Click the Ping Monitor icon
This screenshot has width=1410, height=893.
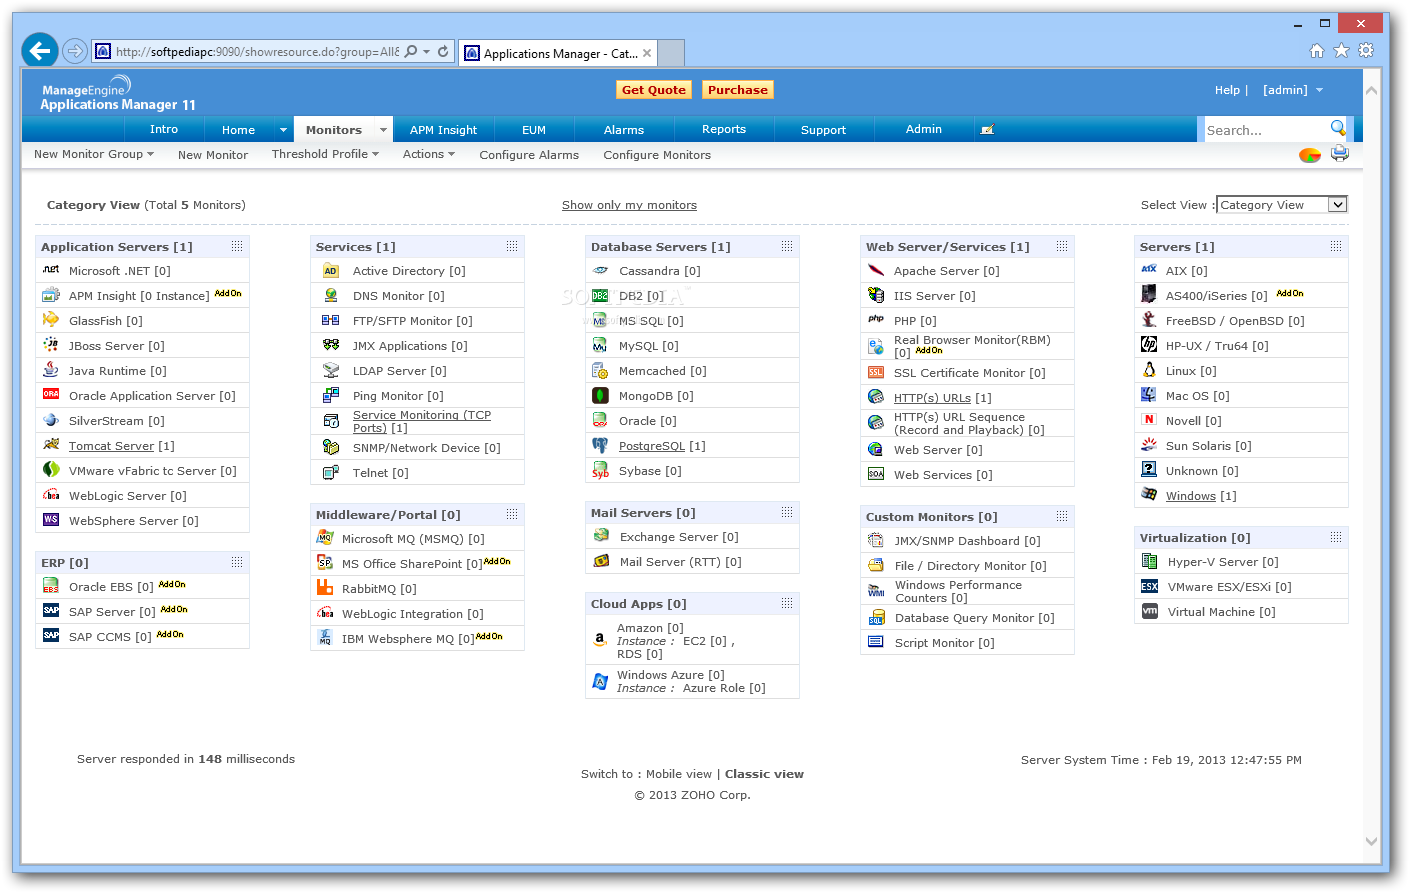331,395
